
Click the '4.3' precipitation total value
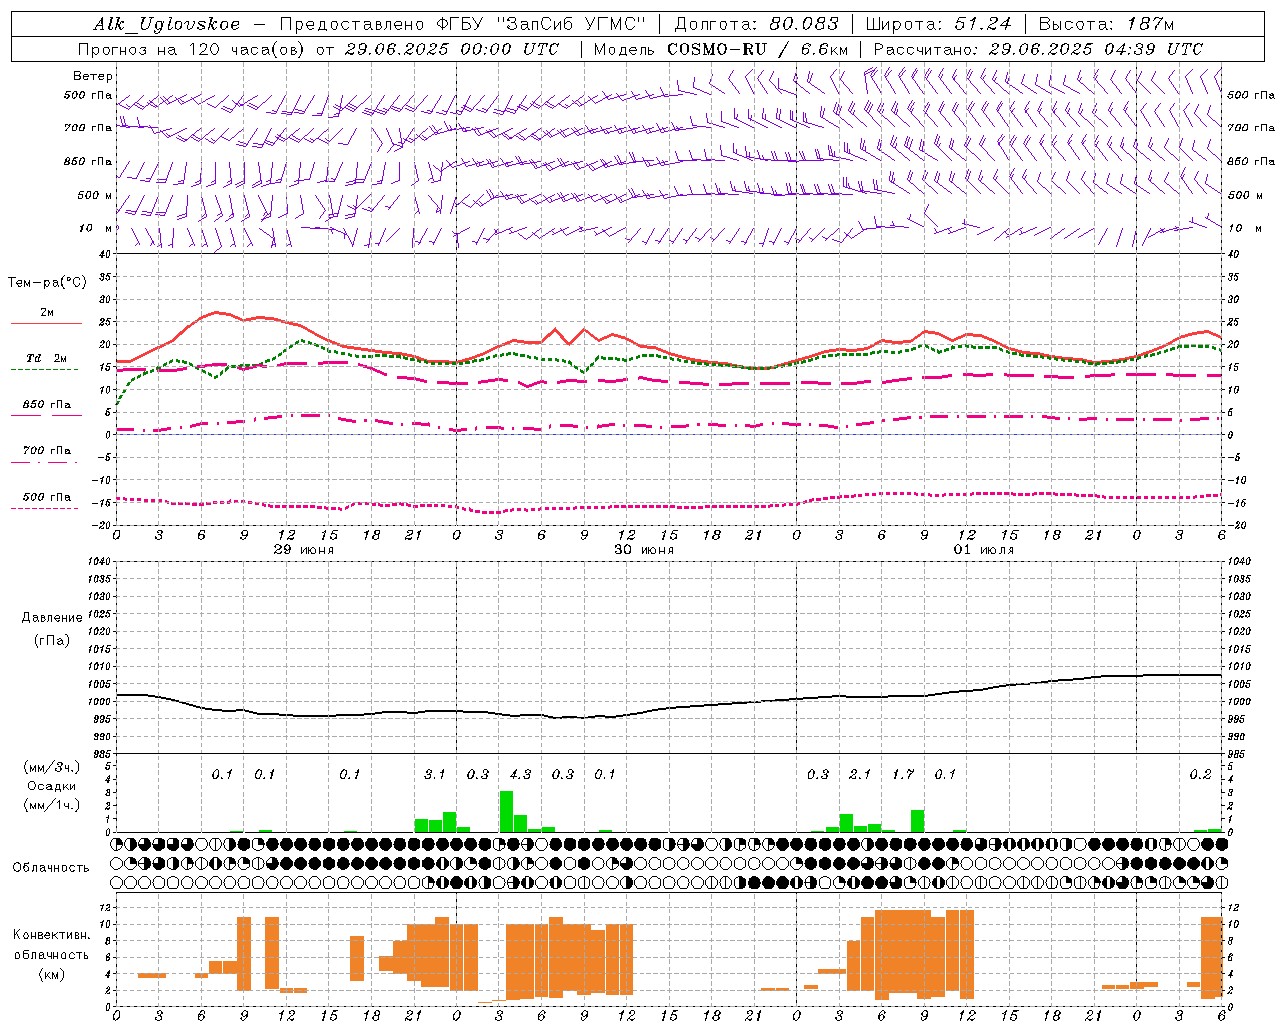point(520,774)
